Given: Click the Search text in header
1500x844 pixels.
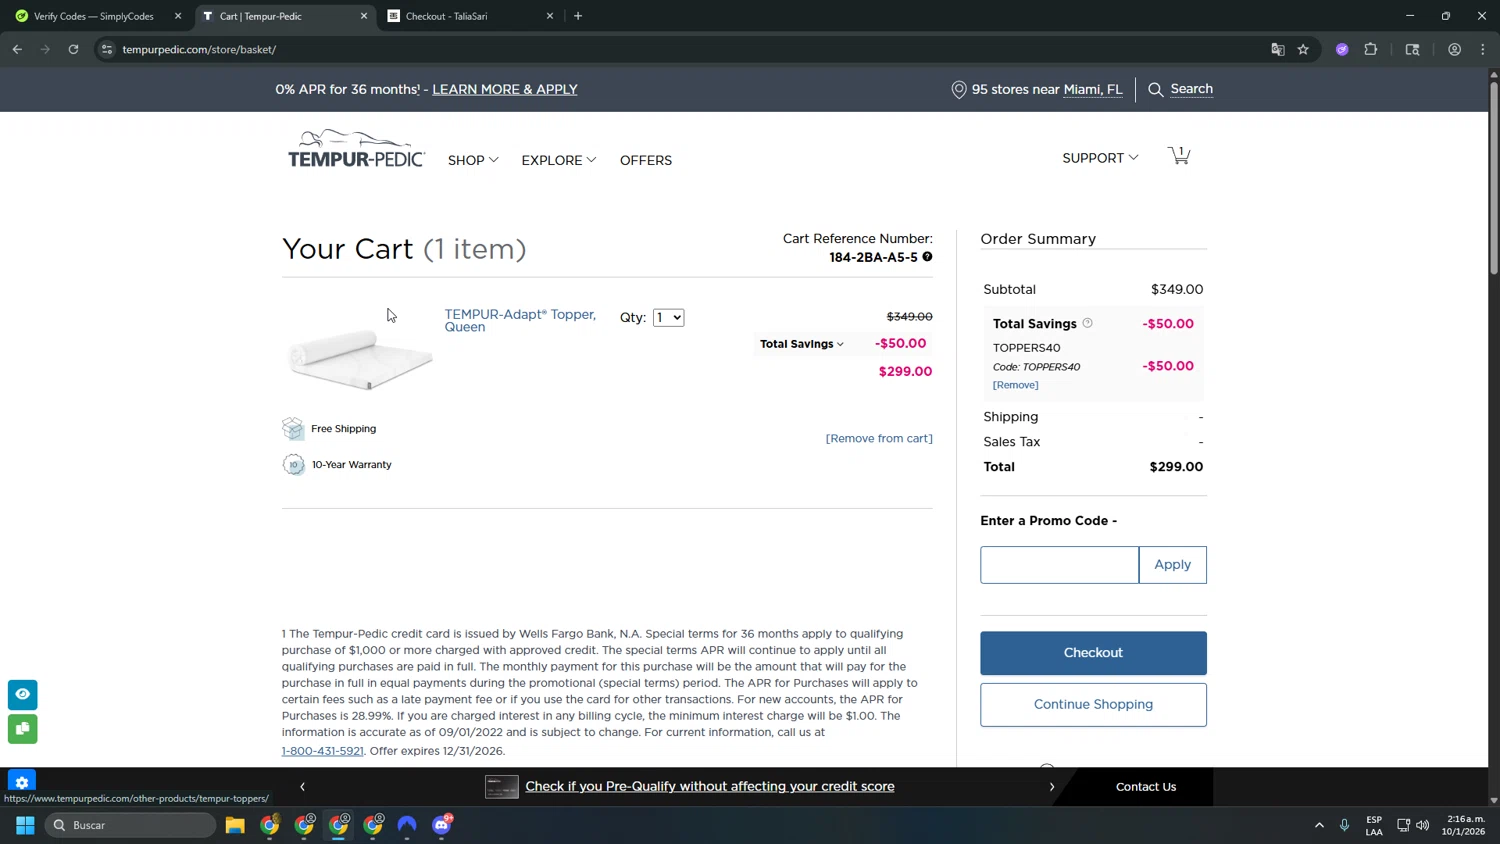Looking at the screenshot, I should [x=1191, y=89].
